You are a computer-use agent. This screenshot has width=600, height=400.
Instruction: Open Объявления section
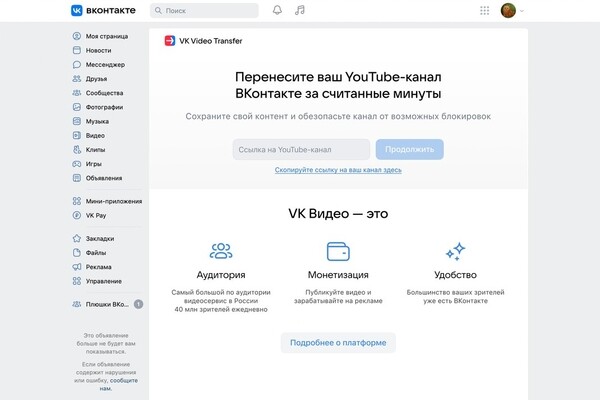(x=104, y=178)
